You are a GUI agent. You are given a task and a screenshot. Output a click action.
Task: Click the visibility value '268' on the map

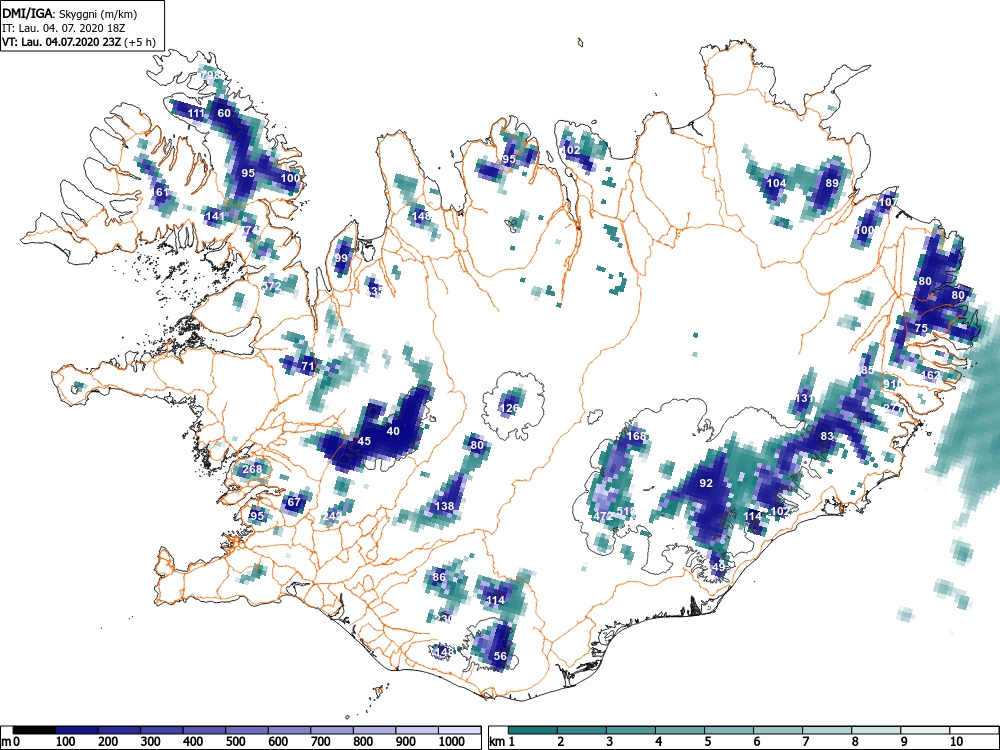pos(253,469)
